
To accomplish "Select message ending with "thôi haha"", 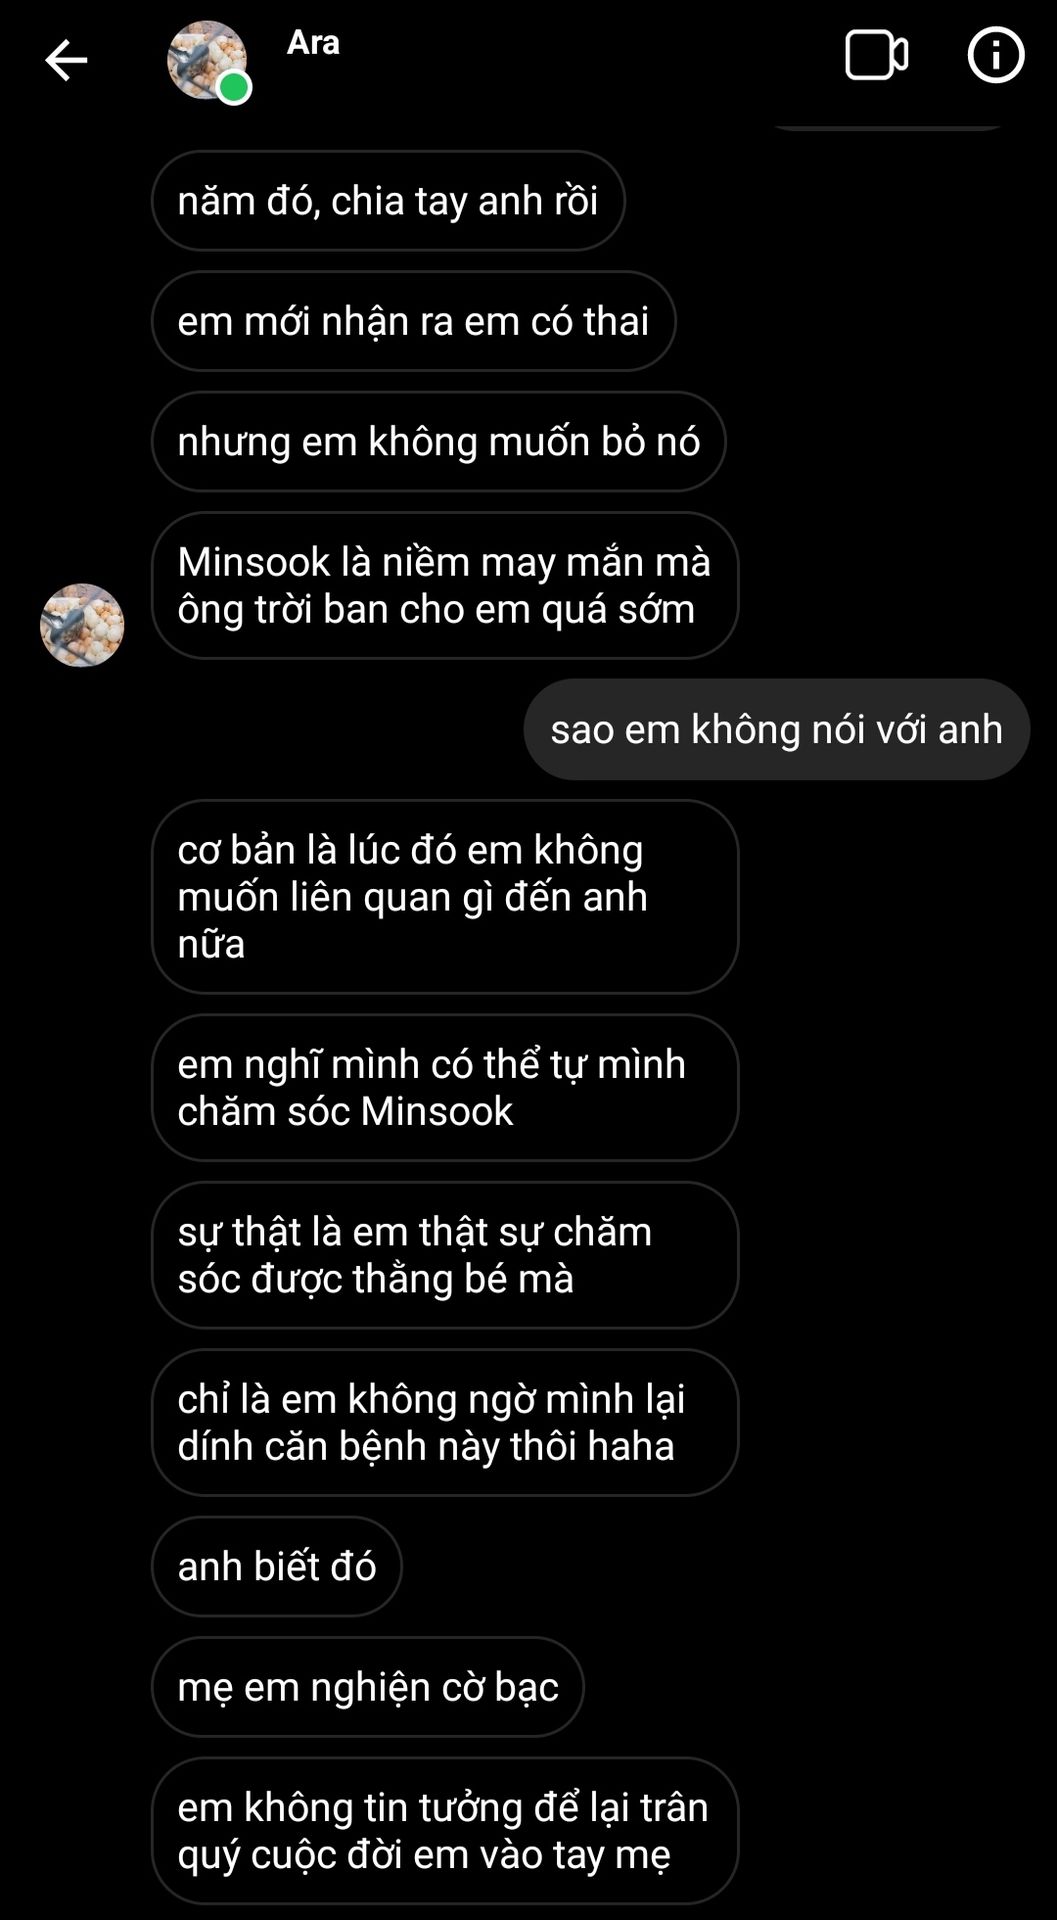I will point(445,1422).
